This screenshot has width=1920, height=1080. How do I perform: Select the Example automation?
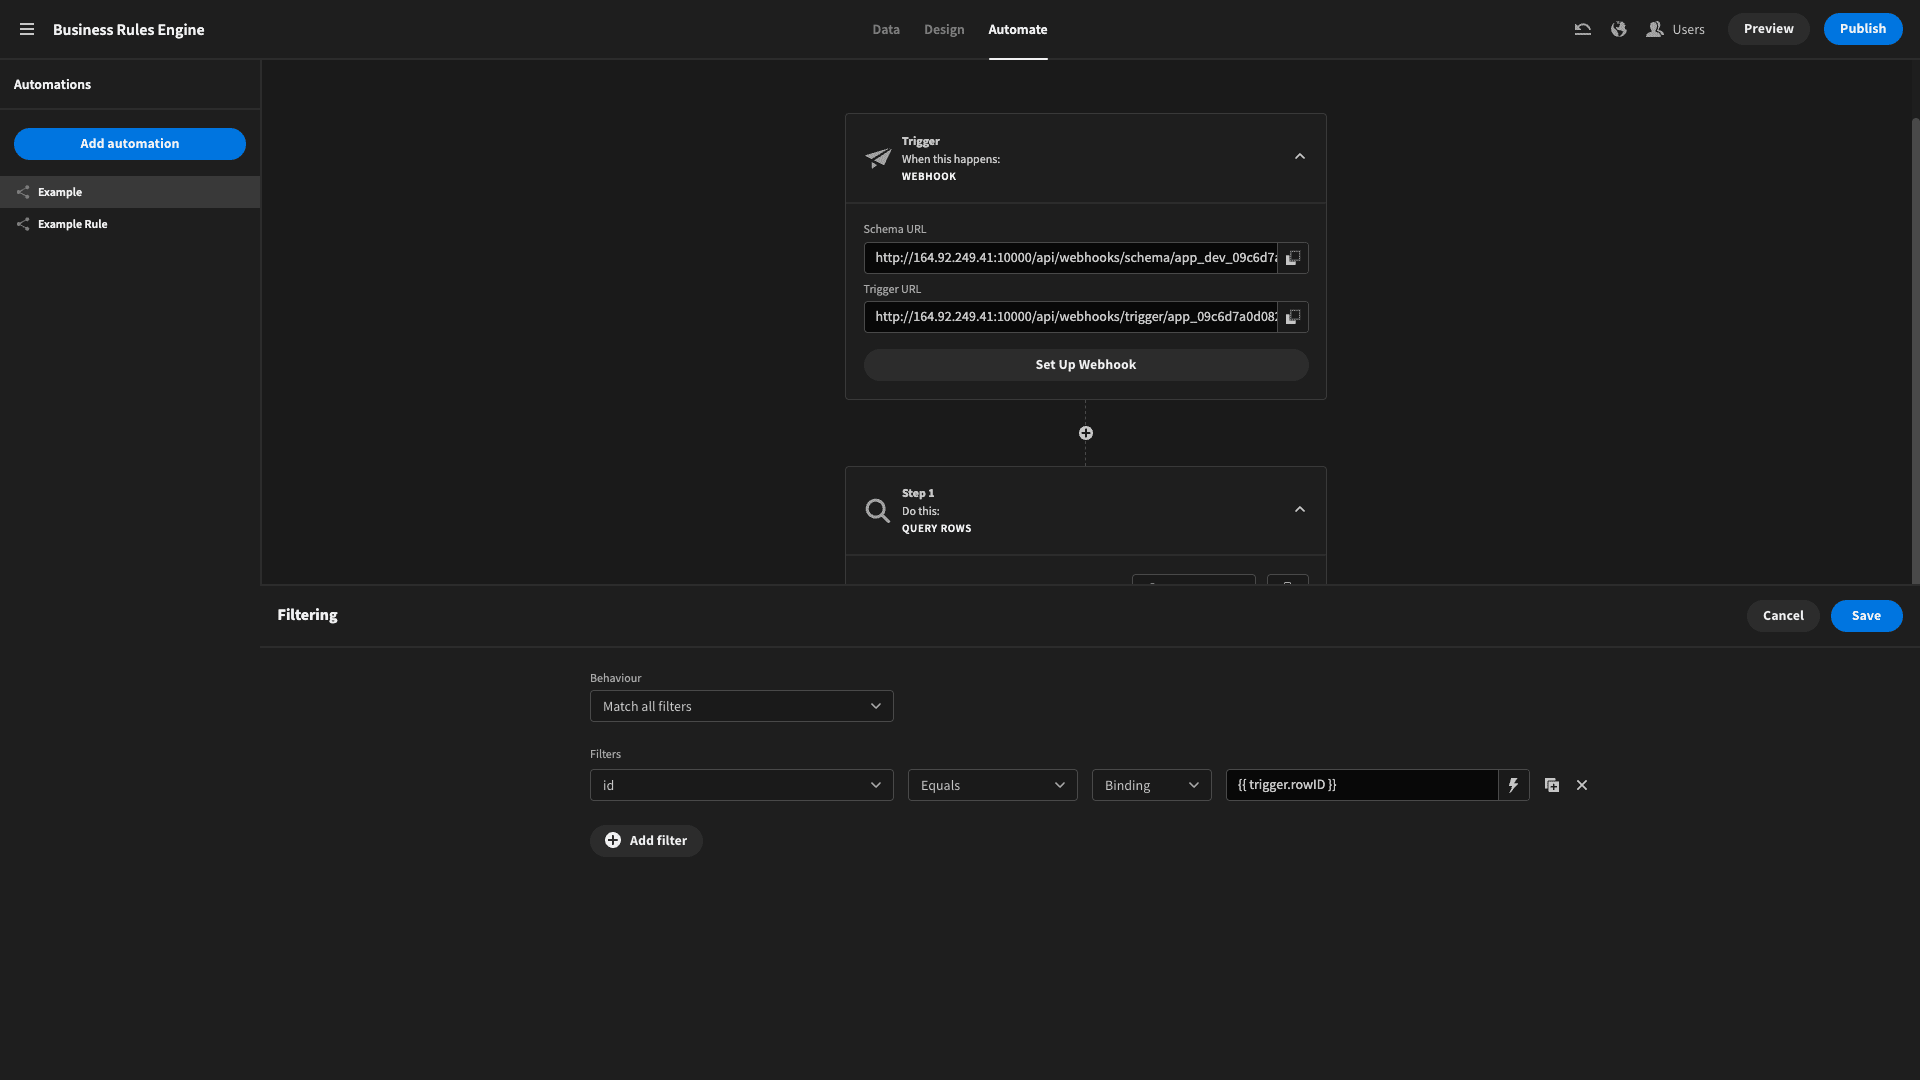coord(130,192)
